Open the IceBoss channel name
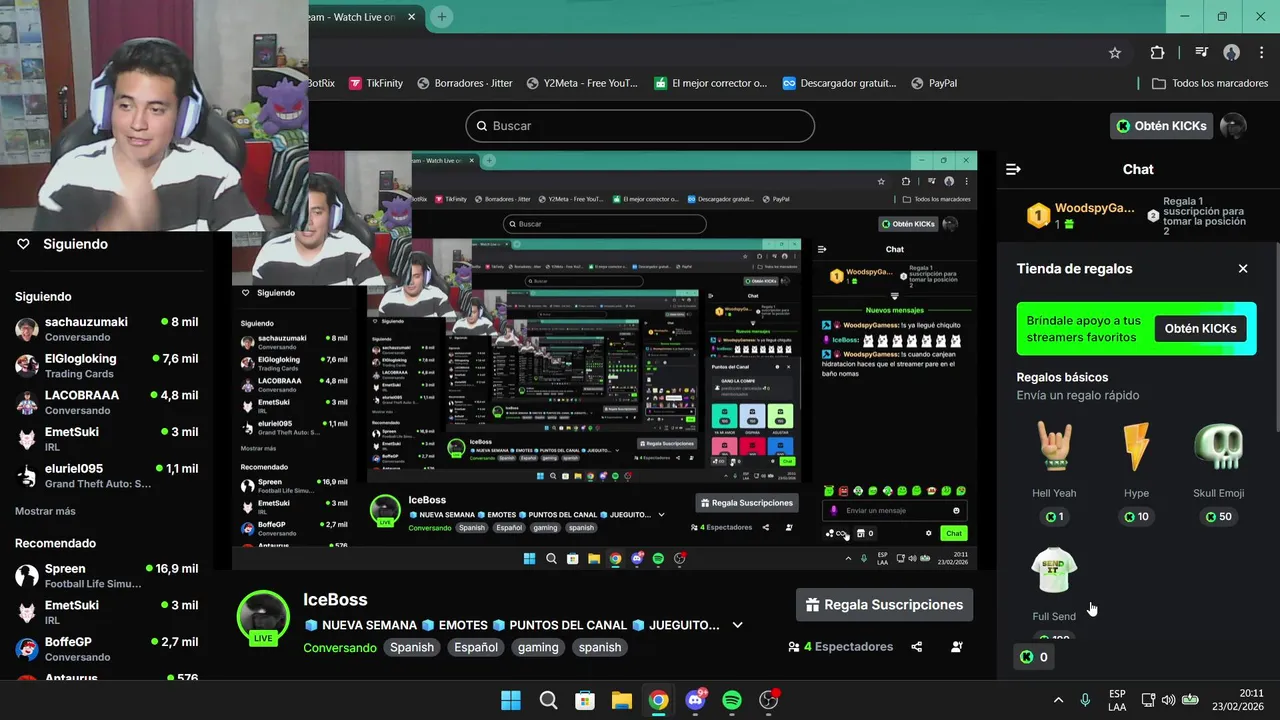This screenshot has height=720, width=1280. 335,600
